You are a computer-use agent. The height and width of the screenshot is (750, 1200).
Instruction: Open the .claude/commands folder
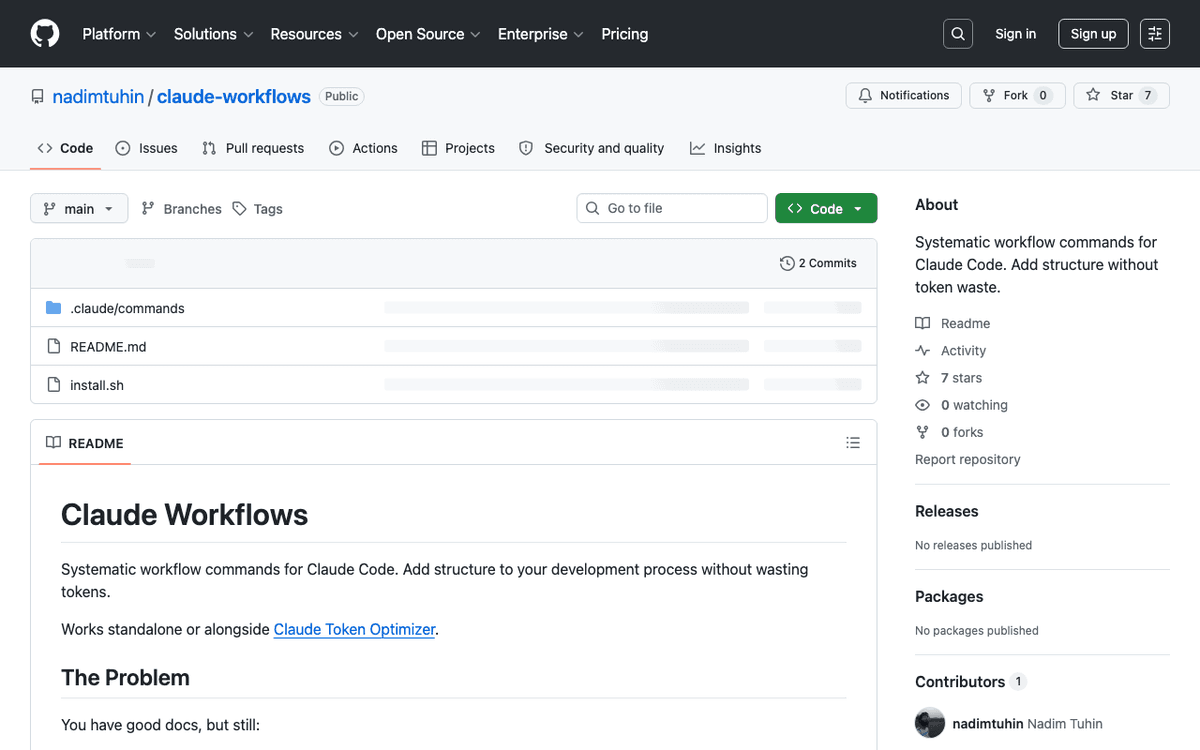(x=127, y=308)
